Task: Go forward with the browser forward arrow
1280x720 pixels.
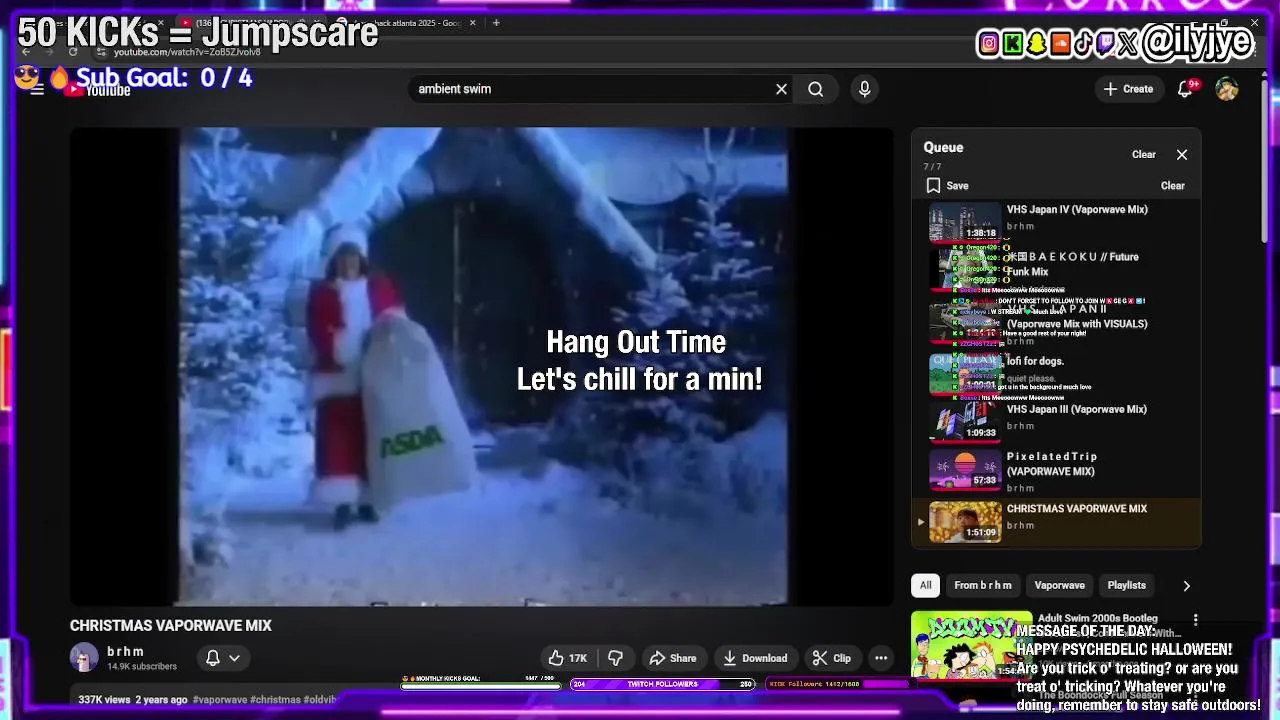Action: (50, 52)
